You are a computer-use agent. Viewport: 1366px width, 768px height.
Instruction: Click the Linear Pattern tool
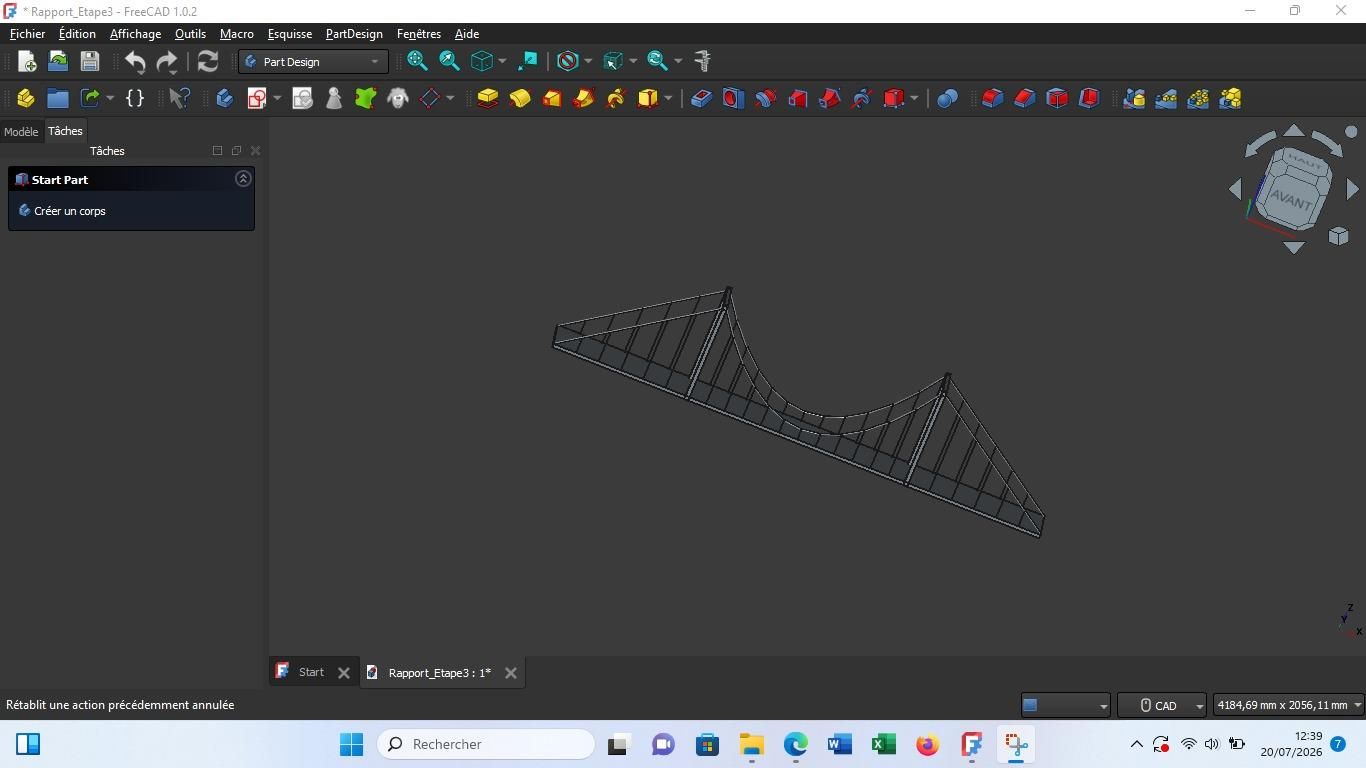(x=1166, y=98)
